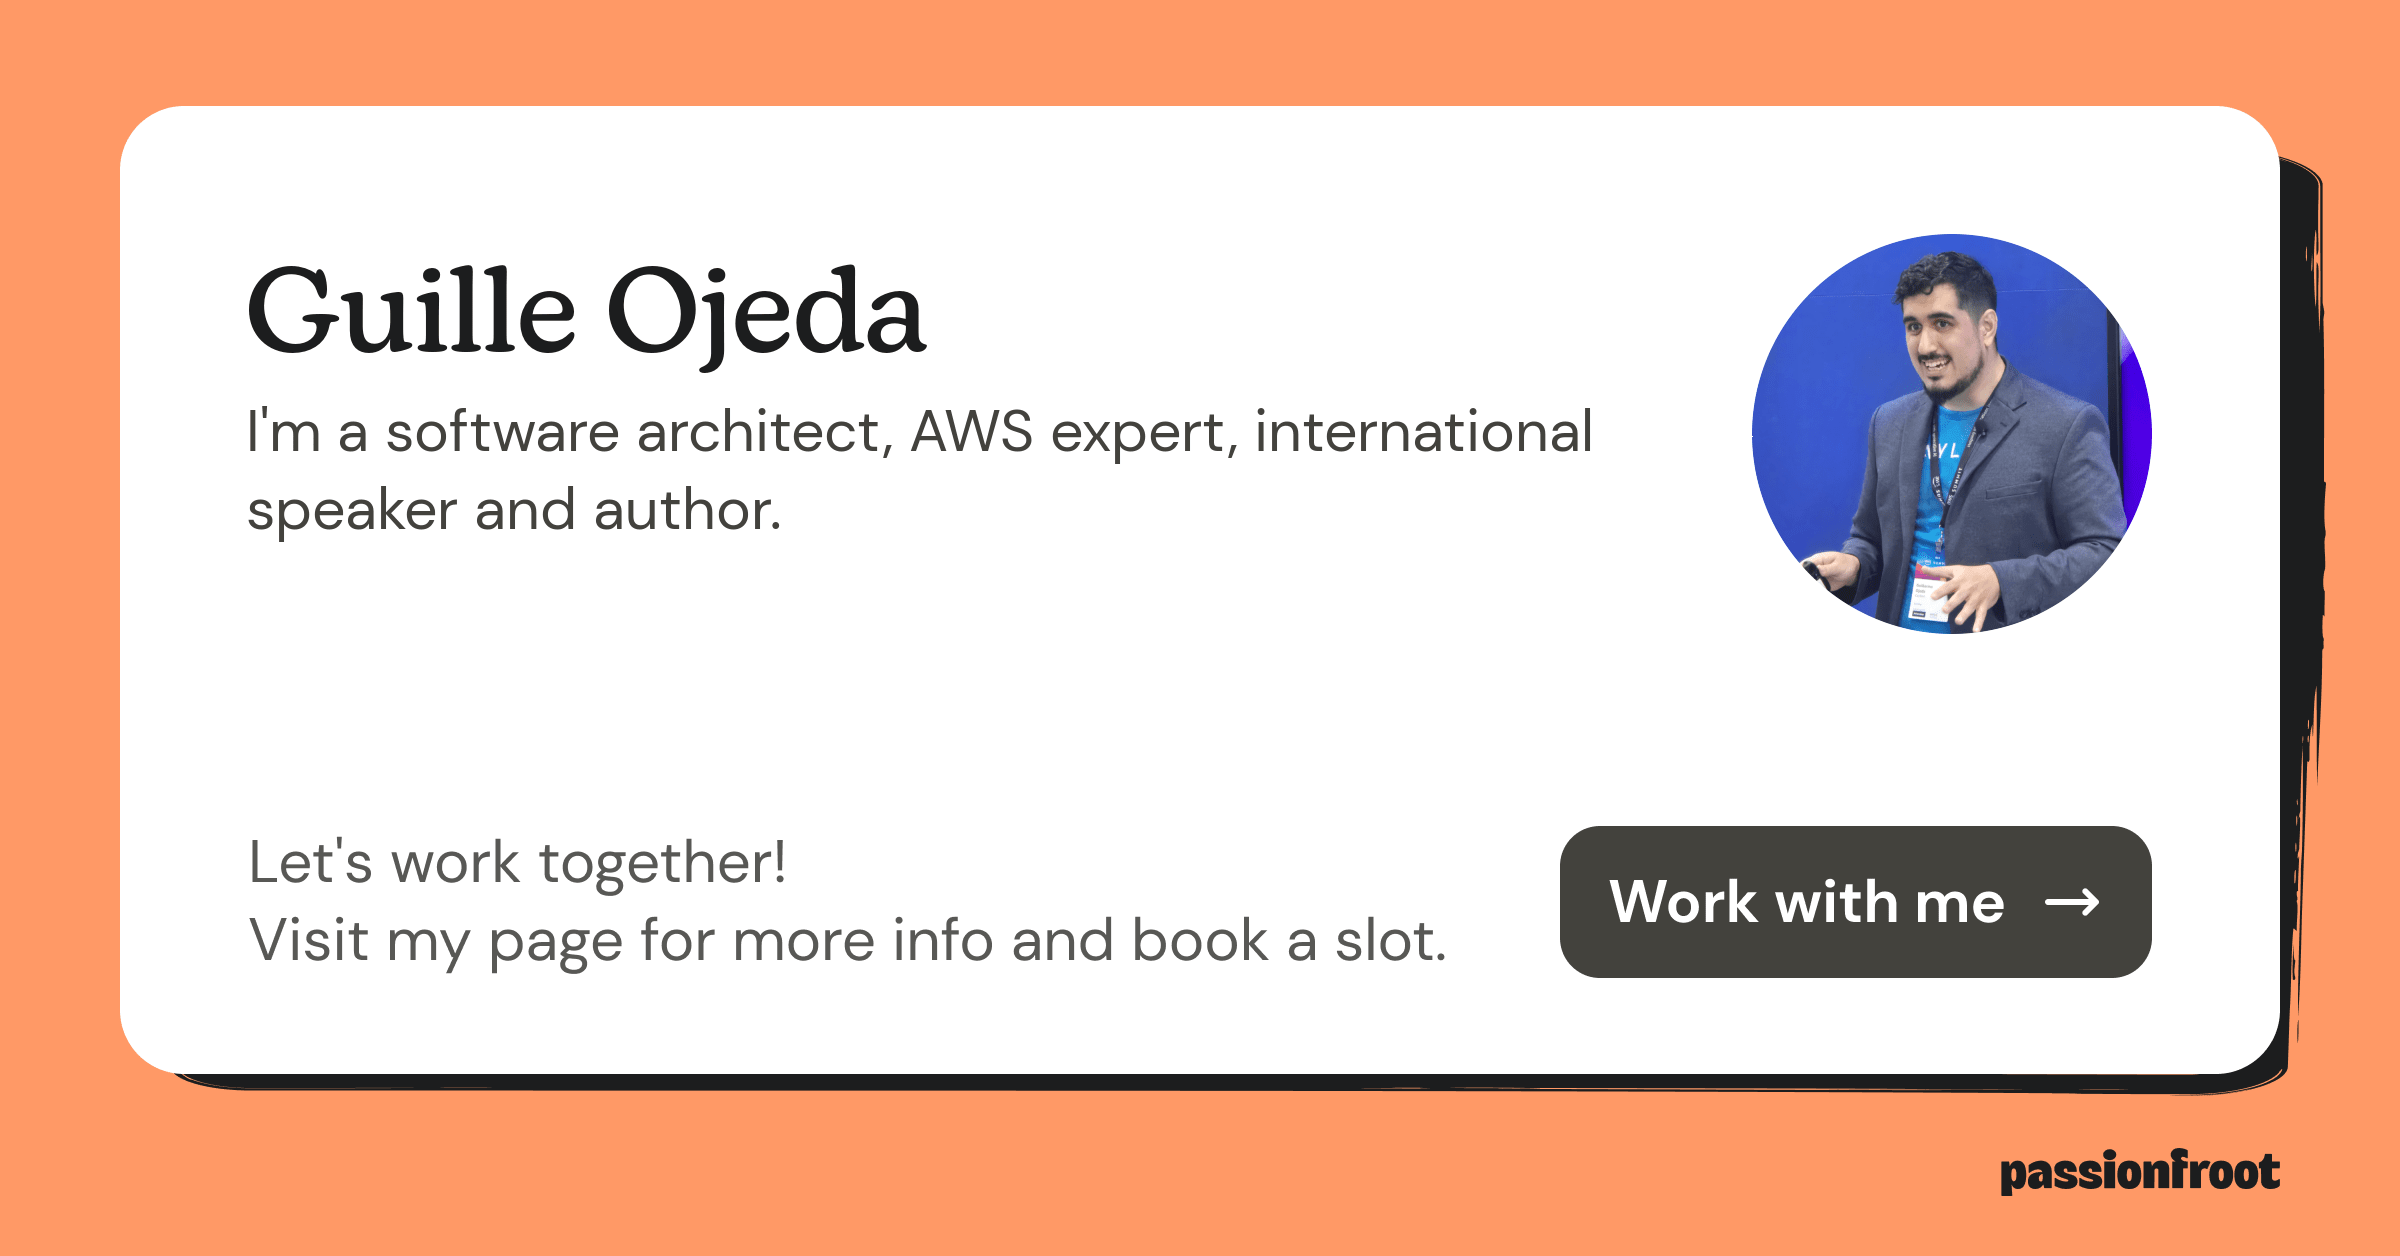Select the Guille Ojeda name heading

586,312
